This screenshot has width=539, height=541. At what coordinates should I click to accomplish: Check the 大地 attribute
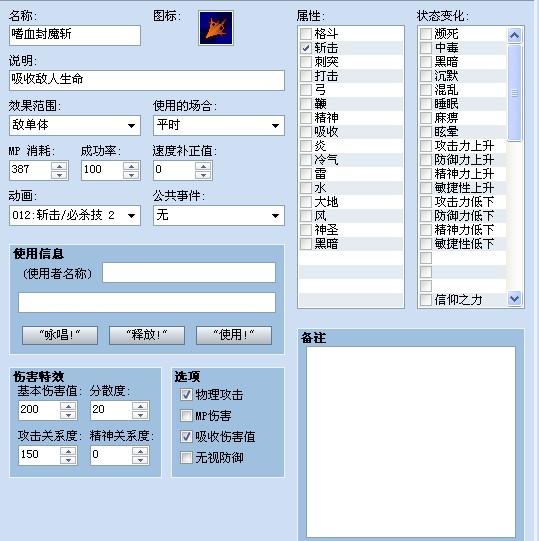tap(306, 202)
